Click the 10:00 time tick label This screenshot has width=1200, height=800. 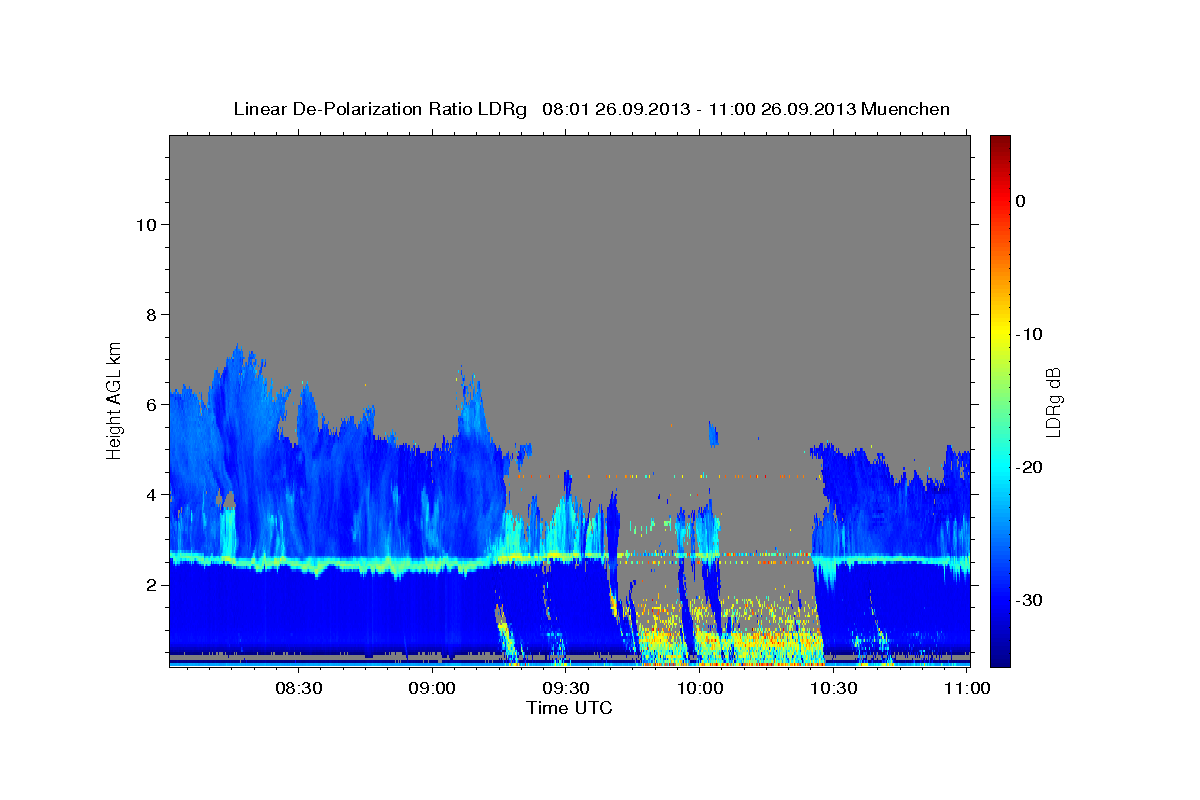pyautogui.click(x=700, y=688)
